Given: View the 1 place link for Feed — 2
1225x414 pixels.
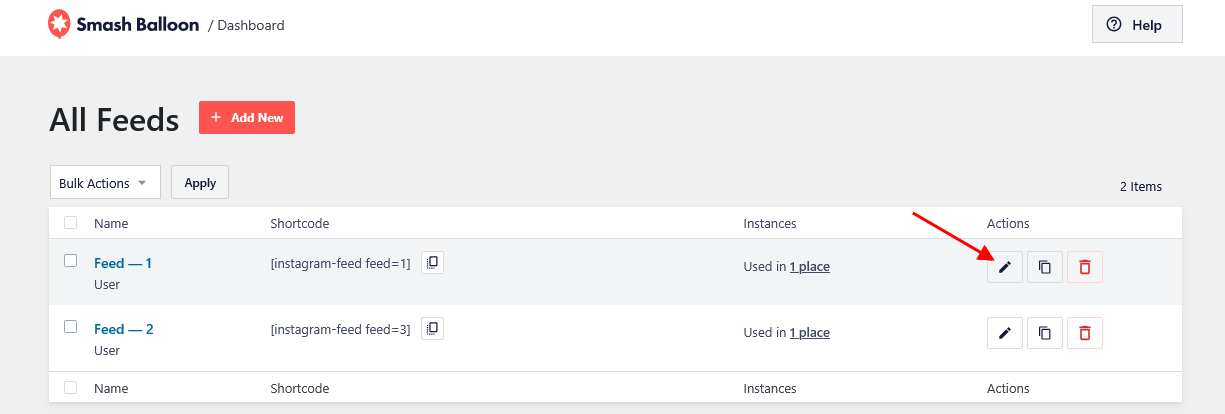Looking at the screenshot, I should [x=810, y=333].
